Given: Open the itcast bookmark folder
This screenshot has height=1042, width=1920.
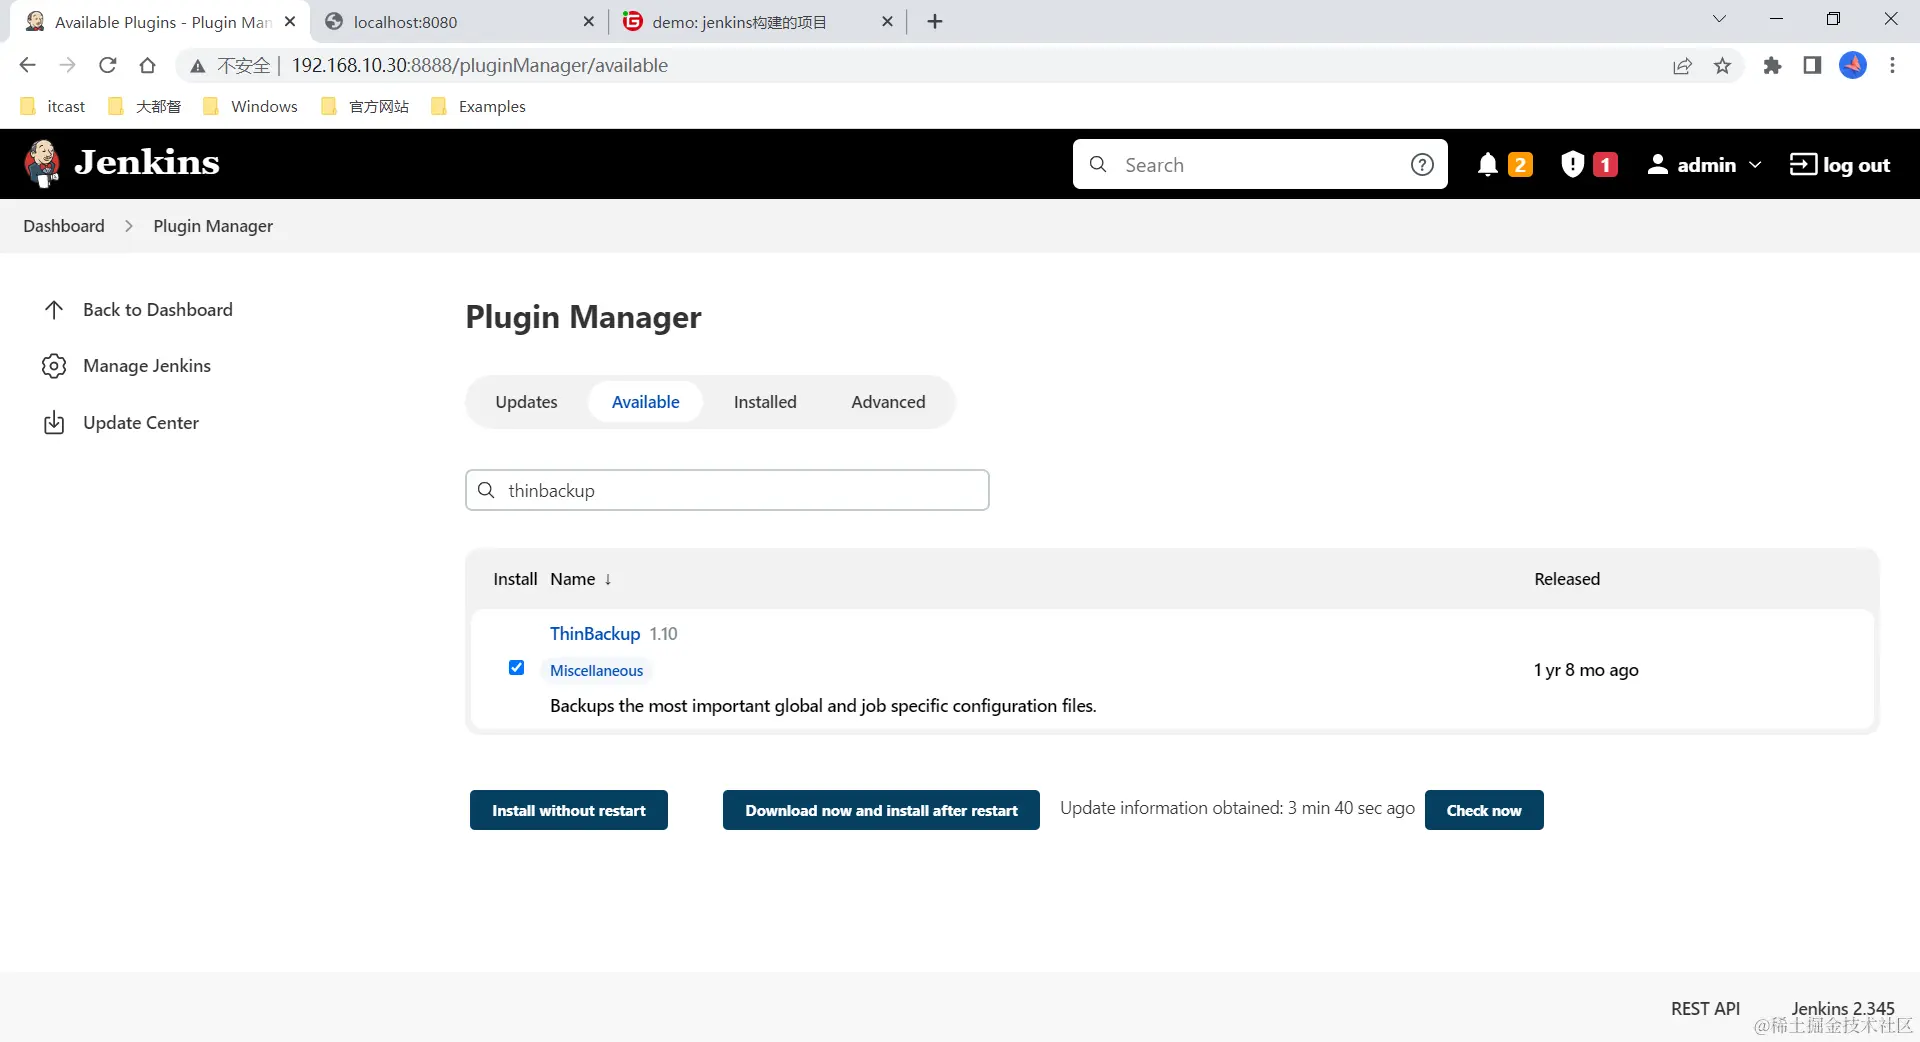Looking at the screenshot, I should (x=53, y=106).
